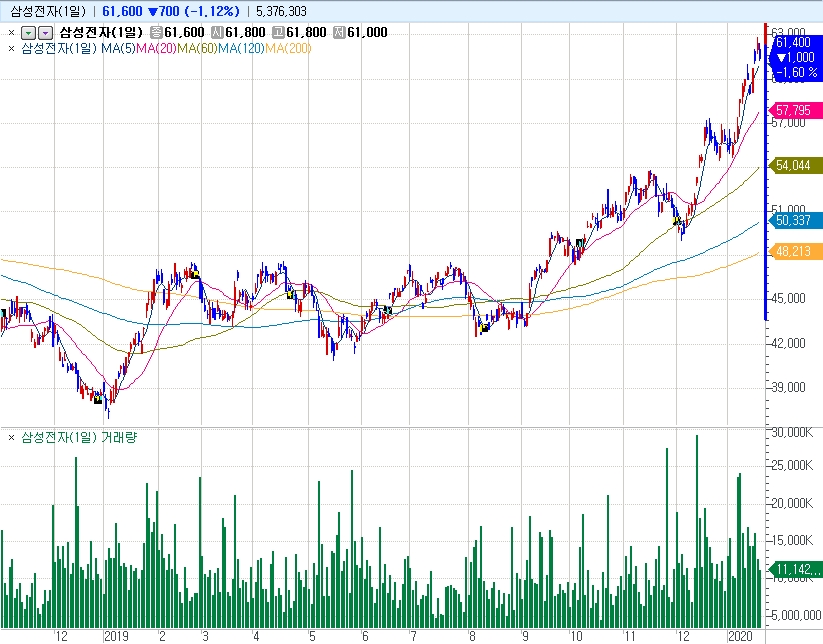The width and height of the screenshot is (823, 644).
Task: Click the 시 opening price badge
Action: pos(217,33)
